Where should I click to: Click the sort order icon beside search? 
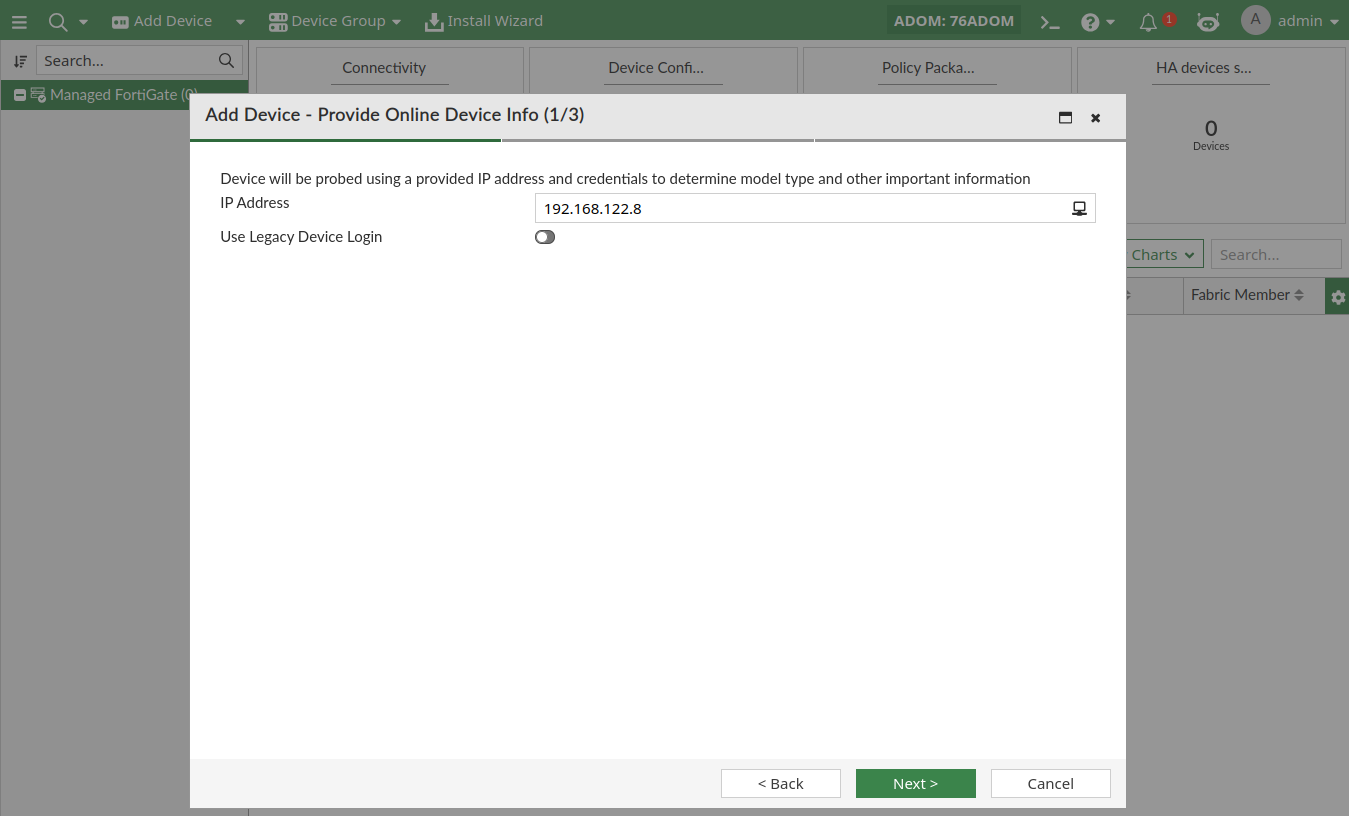pyautogui.click(x=20, y=61)
